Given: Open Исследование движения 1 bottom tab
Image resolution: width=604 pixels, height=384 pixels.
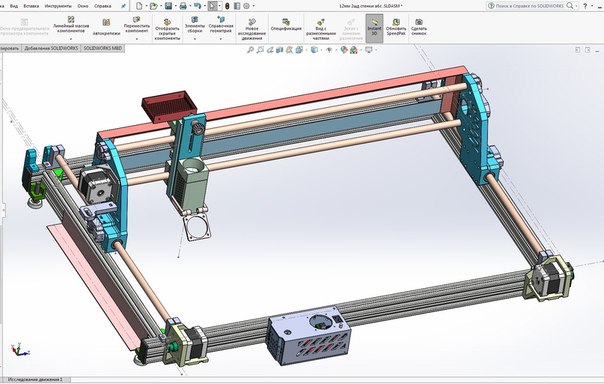Looking at the screenshot, I should [x=35, y=379].
